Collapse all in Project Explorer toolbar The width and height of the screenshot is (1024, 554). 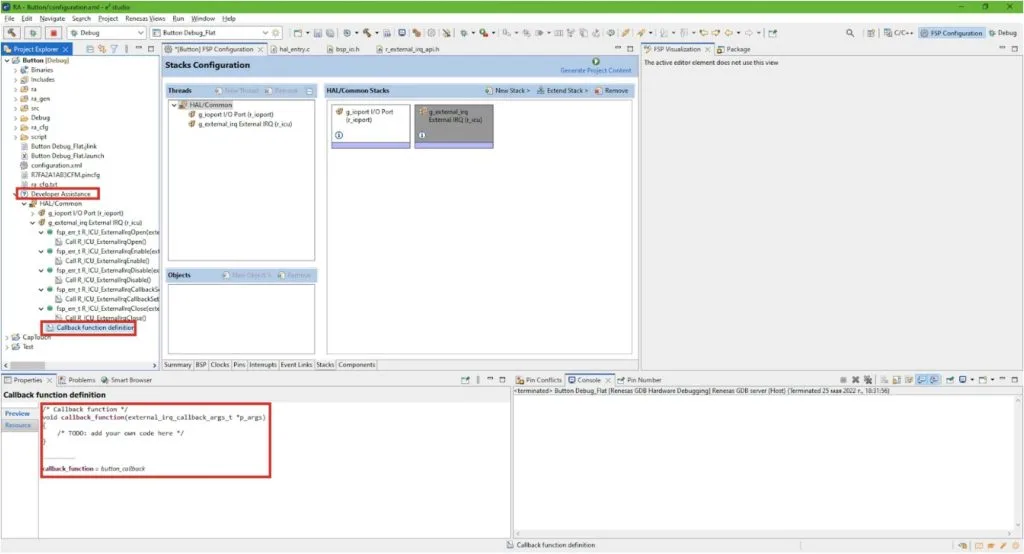coord(90,49)
